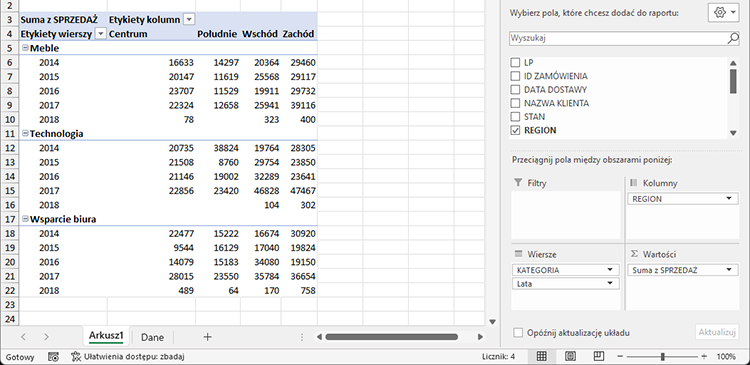Adjust the zoom slider handle
Viewport: 750px width, 365px height.
point(662,356)
